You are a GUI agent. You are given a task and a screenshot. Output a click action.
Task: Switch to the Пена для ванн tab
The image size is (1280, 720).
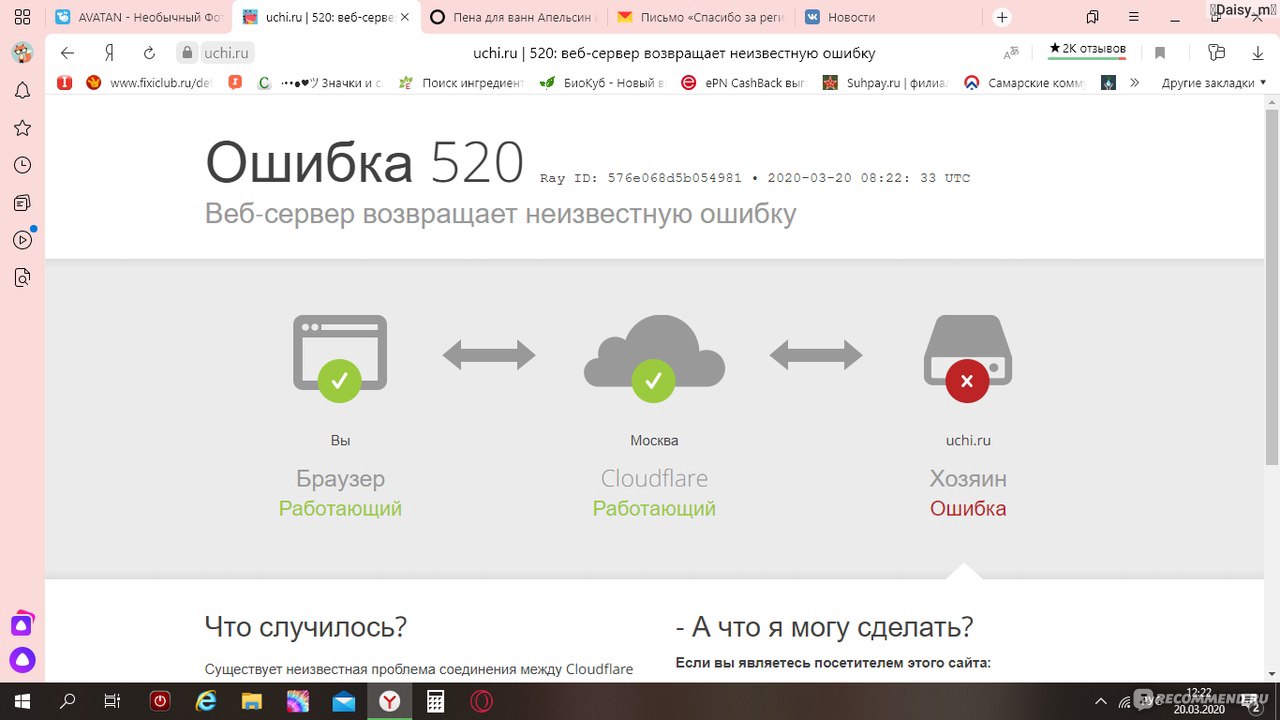point(514,17)
